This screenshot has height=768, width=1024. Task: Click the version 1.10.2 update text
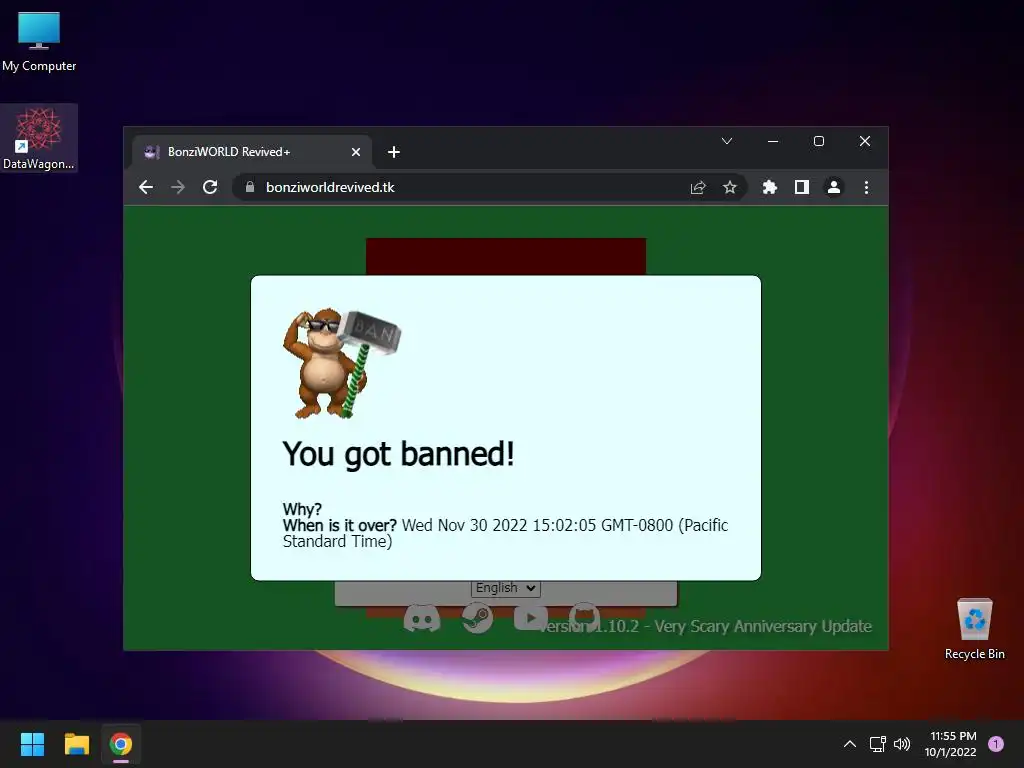[x=705, y=626]
